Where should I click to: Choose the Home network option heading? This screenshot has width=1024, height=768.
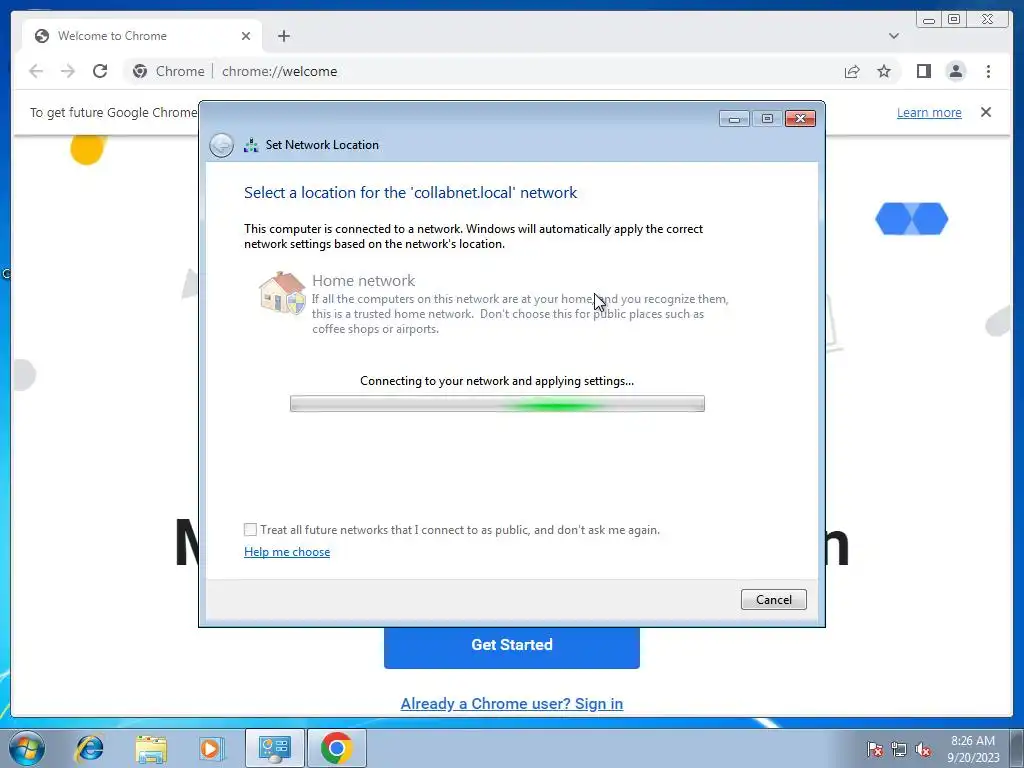tap(363, 280)
